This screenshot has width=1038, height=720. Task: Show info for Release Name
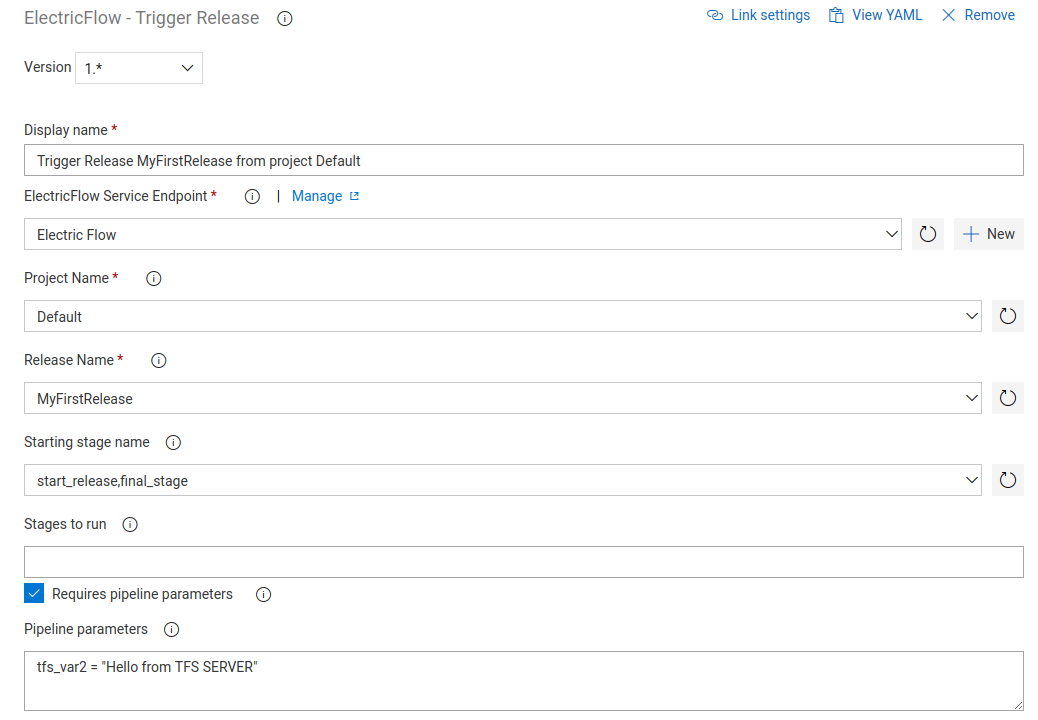tap(159, 361)
